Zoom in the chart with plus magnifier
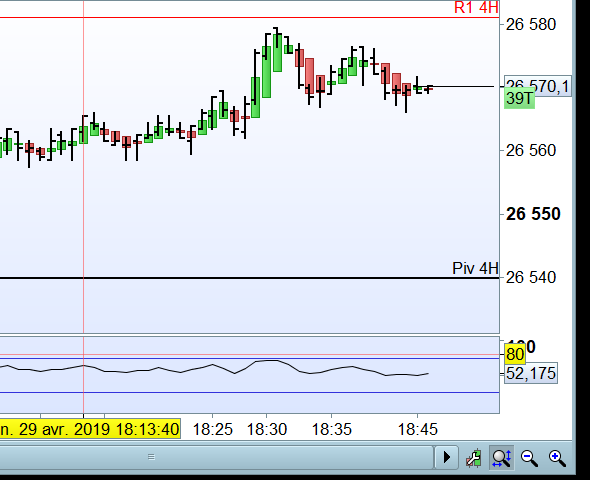This screenshot has height=480, width=590. 557,458
